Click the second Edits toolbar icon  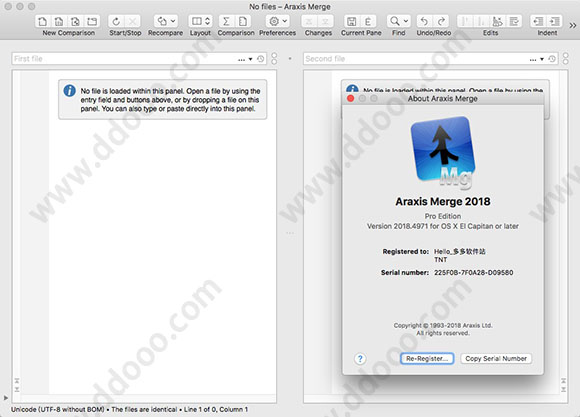tap(482, 21)
